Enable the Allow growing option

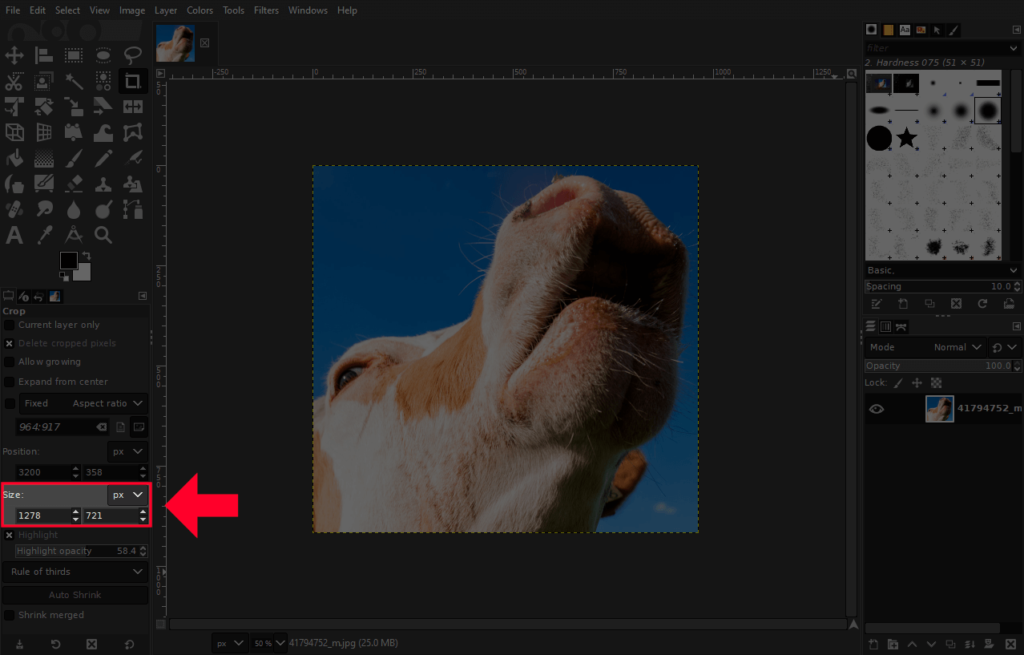click(x=10, y=362)
